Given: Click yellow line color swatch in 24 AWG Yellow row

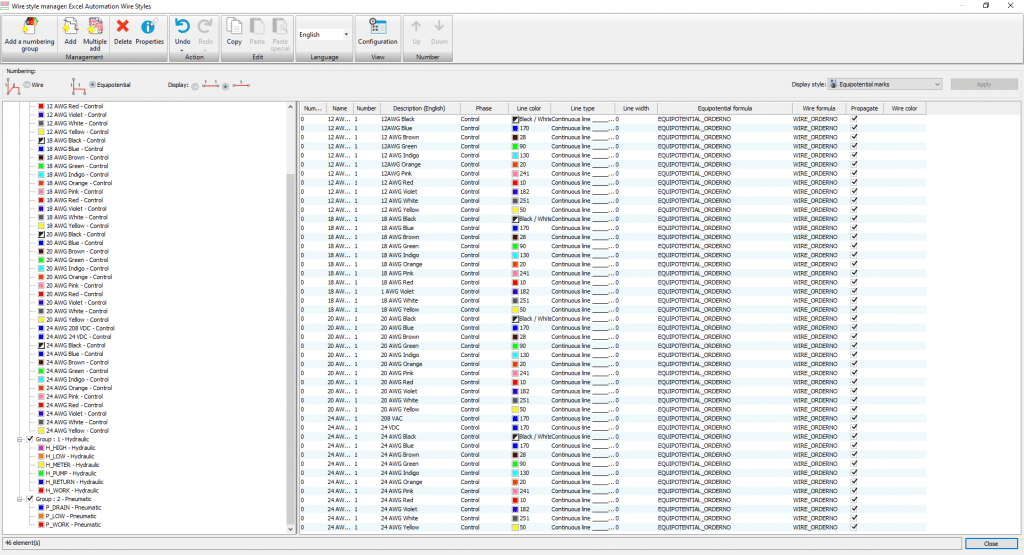Looking at the screenshot, I should [515, 527].
